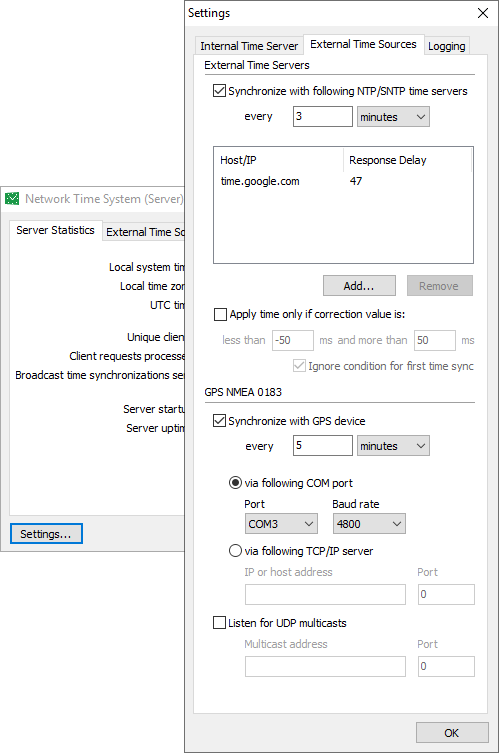Close the Settings dialog window
499x753 pixels.
click(483, 13)
